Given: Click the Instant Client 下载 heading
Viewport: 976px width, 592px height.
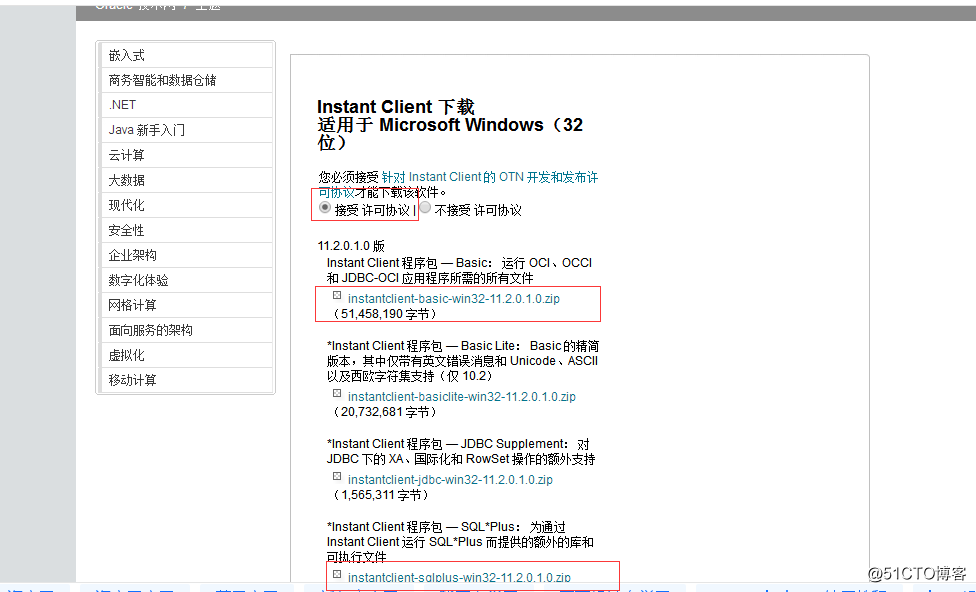Looking at the screenshot, I should coord(395,107).
